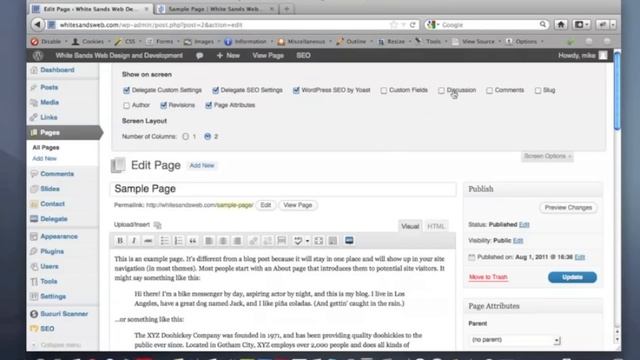Image resolution: width=640 pixels, height=360 pixels.
Task: Open spellchecker language dropdown arrow
Action: (x=307, y=241)
